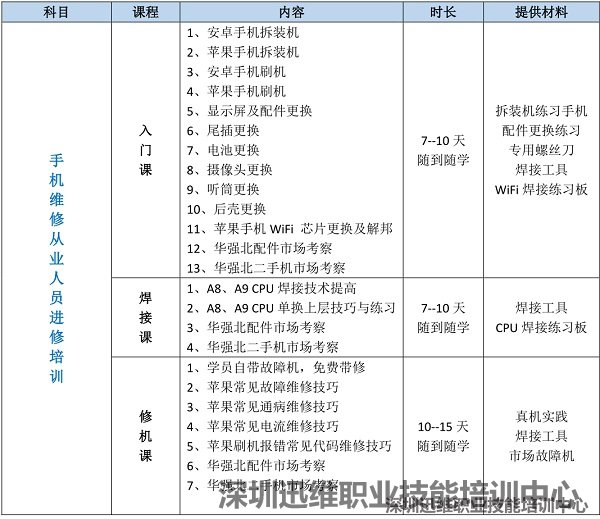Click line 2、A8、A9 CPU 单换上层技巧与练习
The image size is (600, 519).
291,308
